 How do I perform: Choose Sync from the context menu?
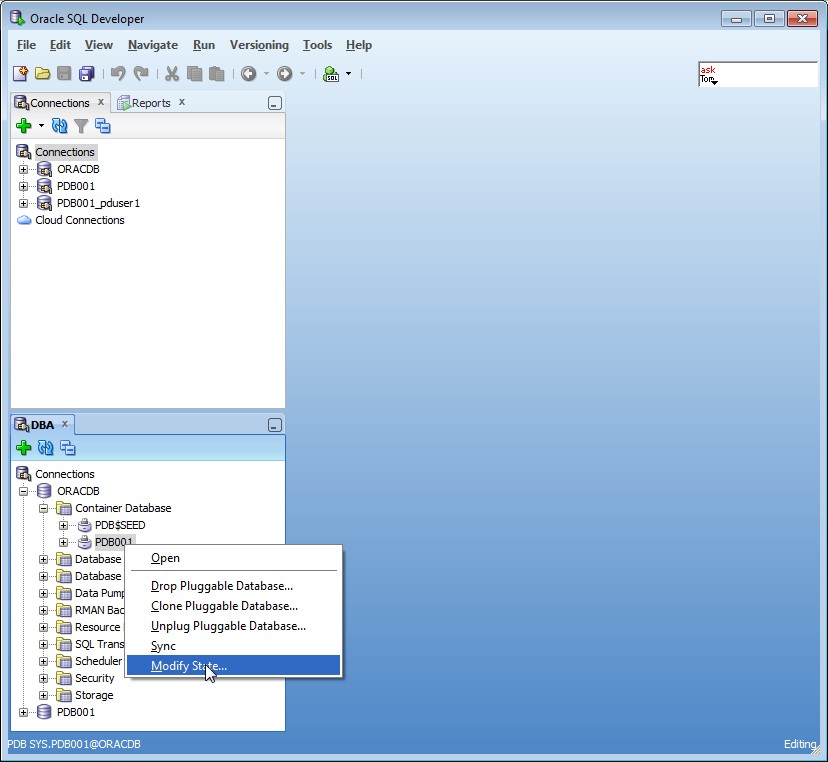click(233, 646)
